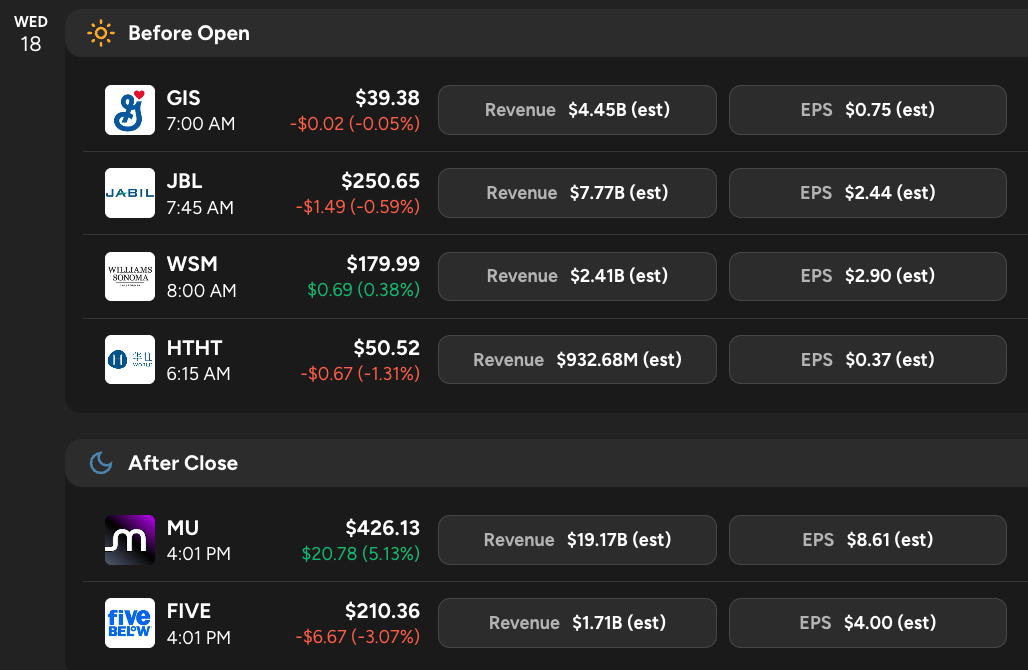The width and height of the screenshot is (1028, 670).
Task: Select the Williams Sonoma logo icon
Action: [x=130, y=276]
